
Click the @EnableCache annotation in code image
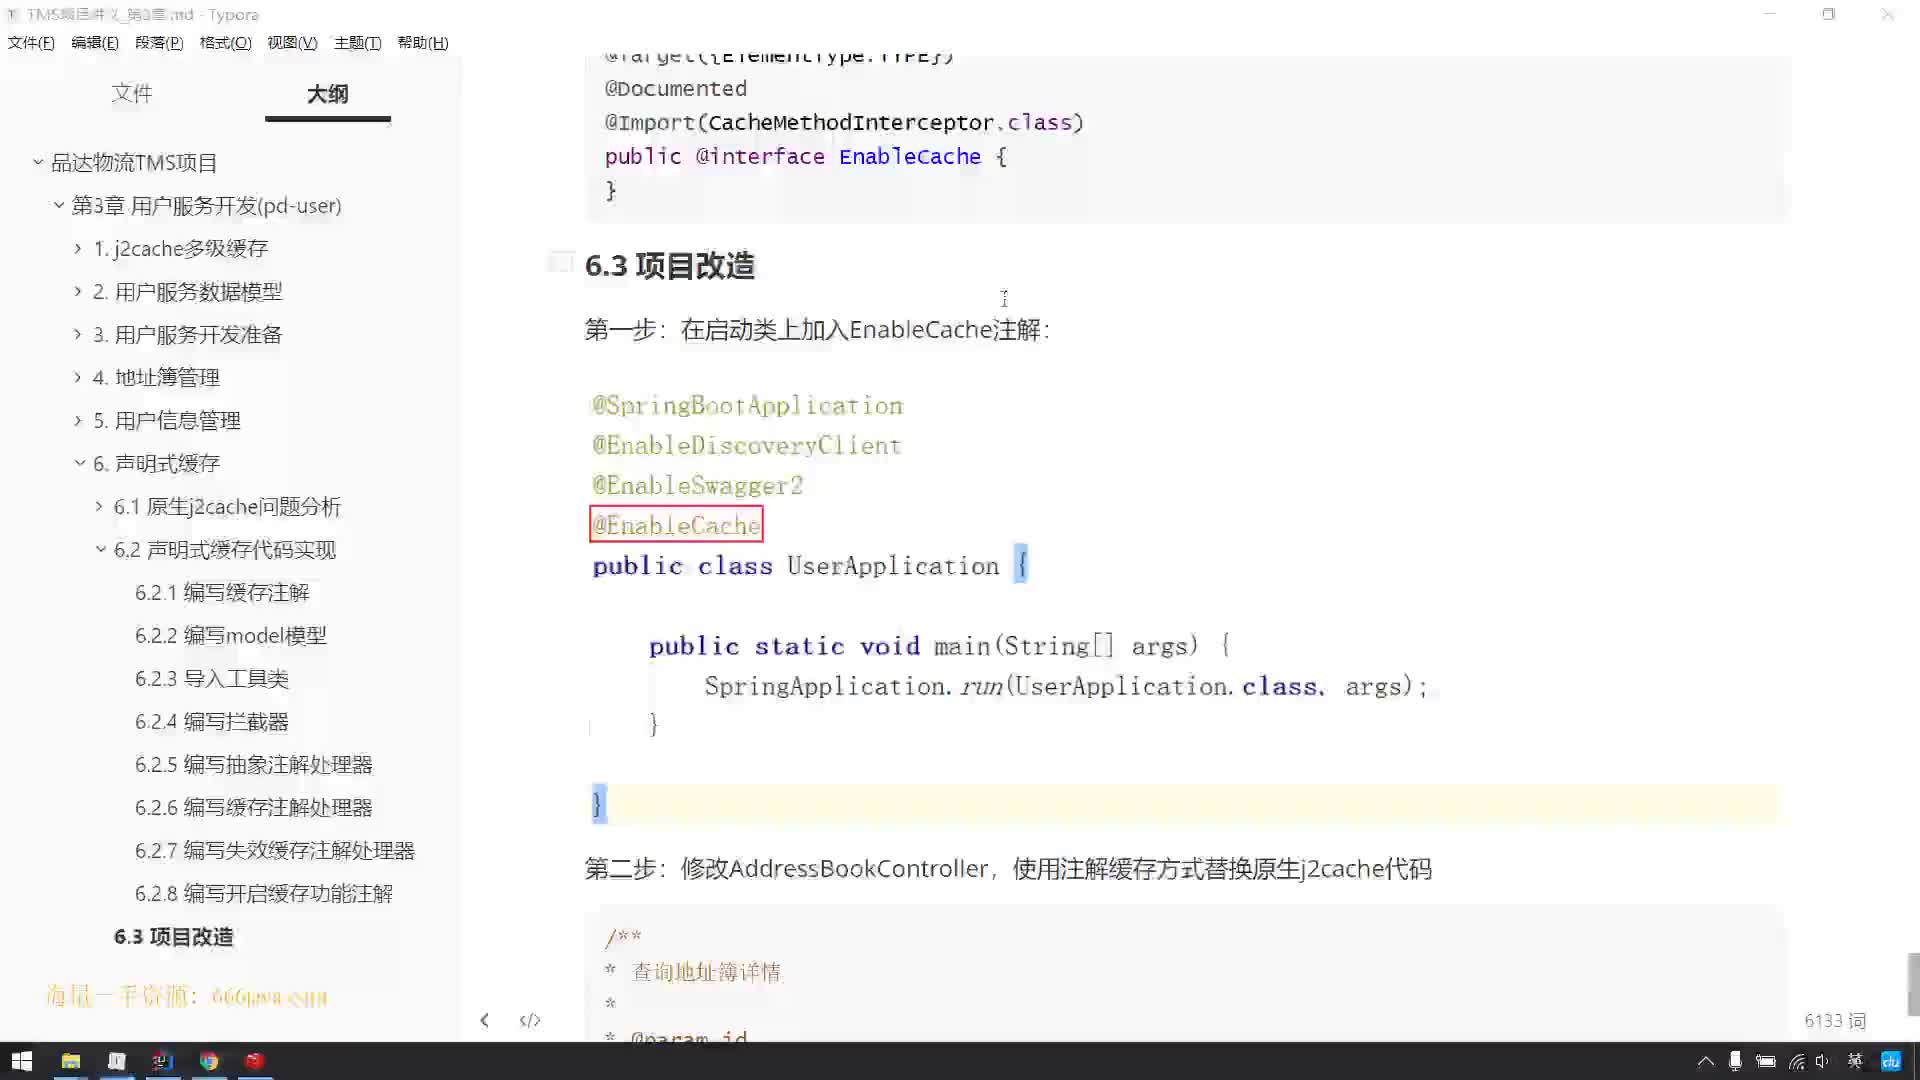676,524
